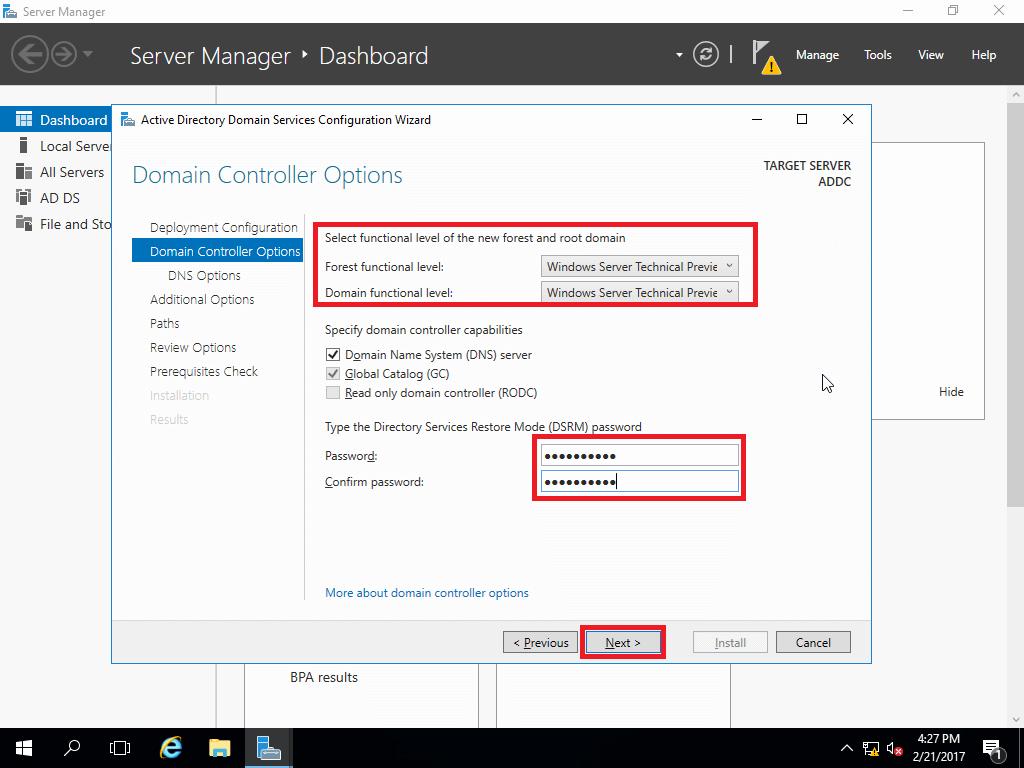Open the Manage menu
Viewport: 1024px width, 768px height.
[817, 55]
